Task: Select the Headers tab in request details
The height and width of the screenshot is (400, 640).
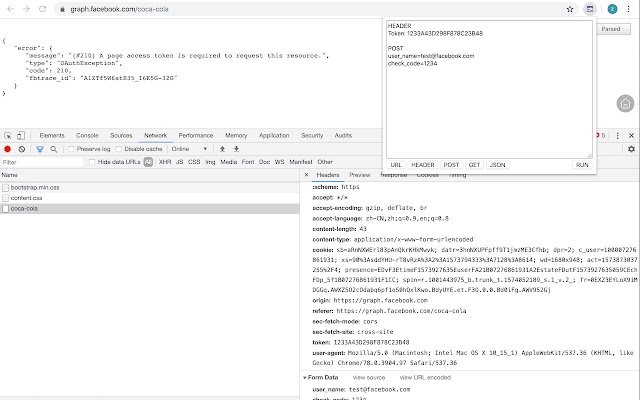Action: tap(328, 175)
